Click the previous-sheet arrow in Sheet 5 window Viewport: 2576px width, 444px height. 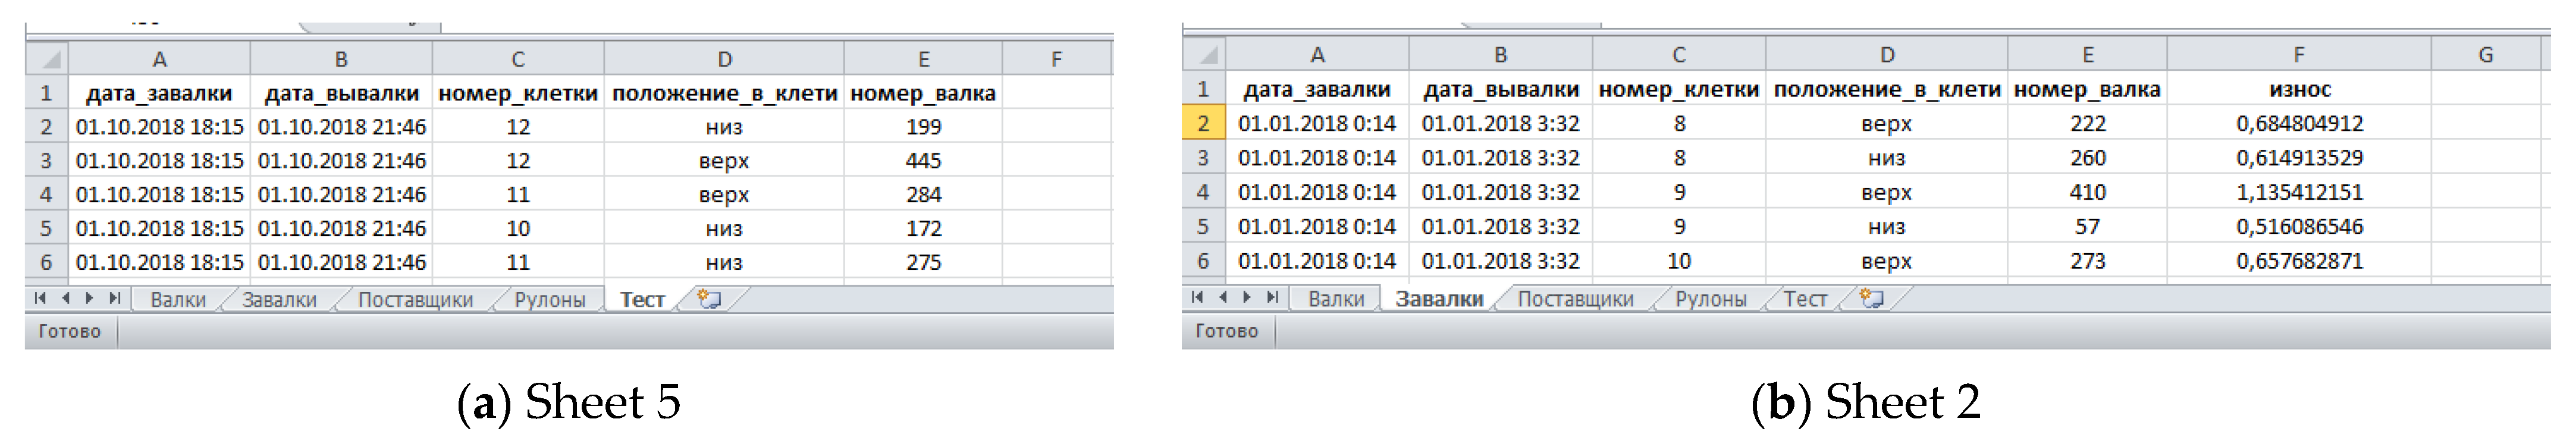tap(65, 298)
